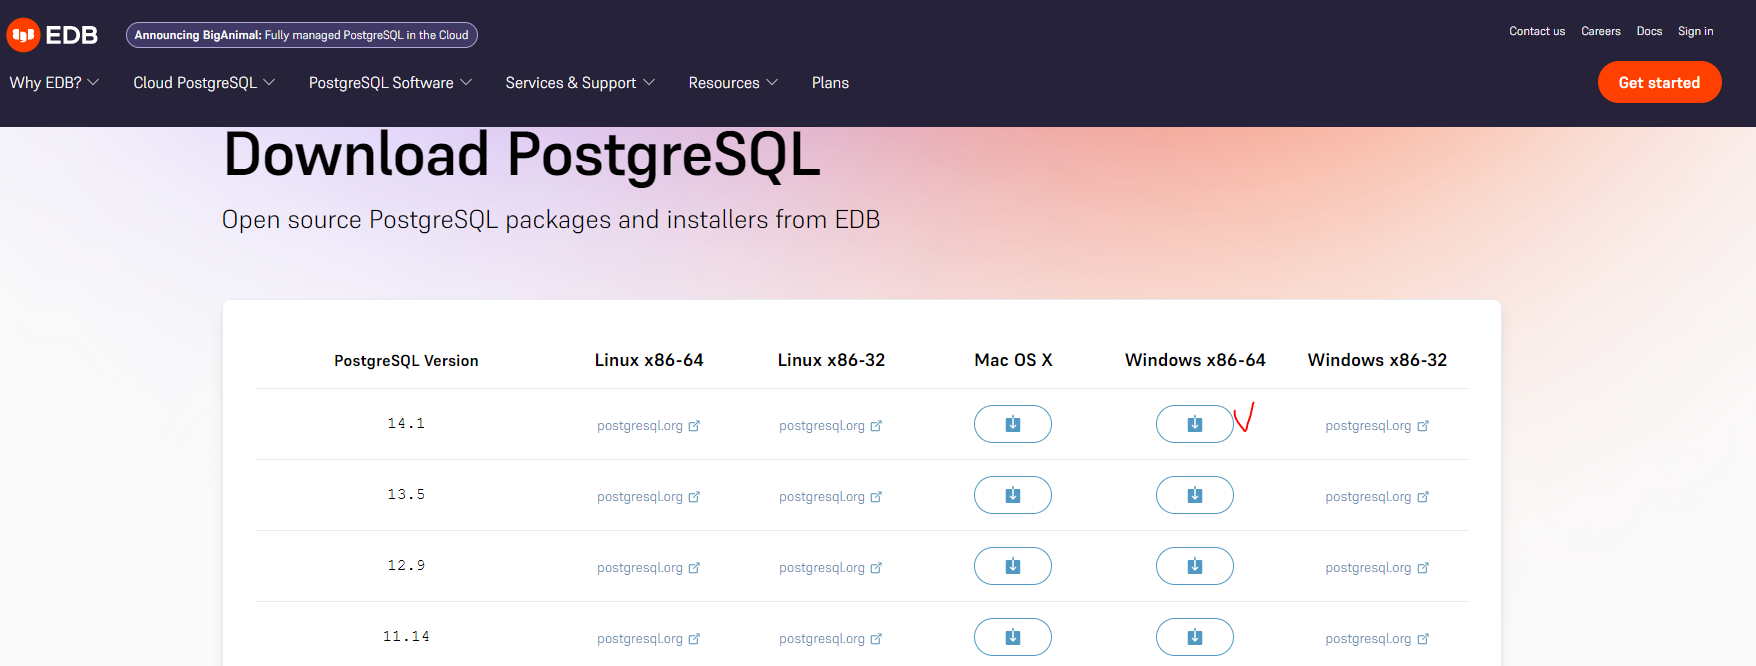The height and width of the screenshot is (666, 1756).
Task: Click the 'Open source PostgreSQL packages' subtitle
Action: [551, 220]
